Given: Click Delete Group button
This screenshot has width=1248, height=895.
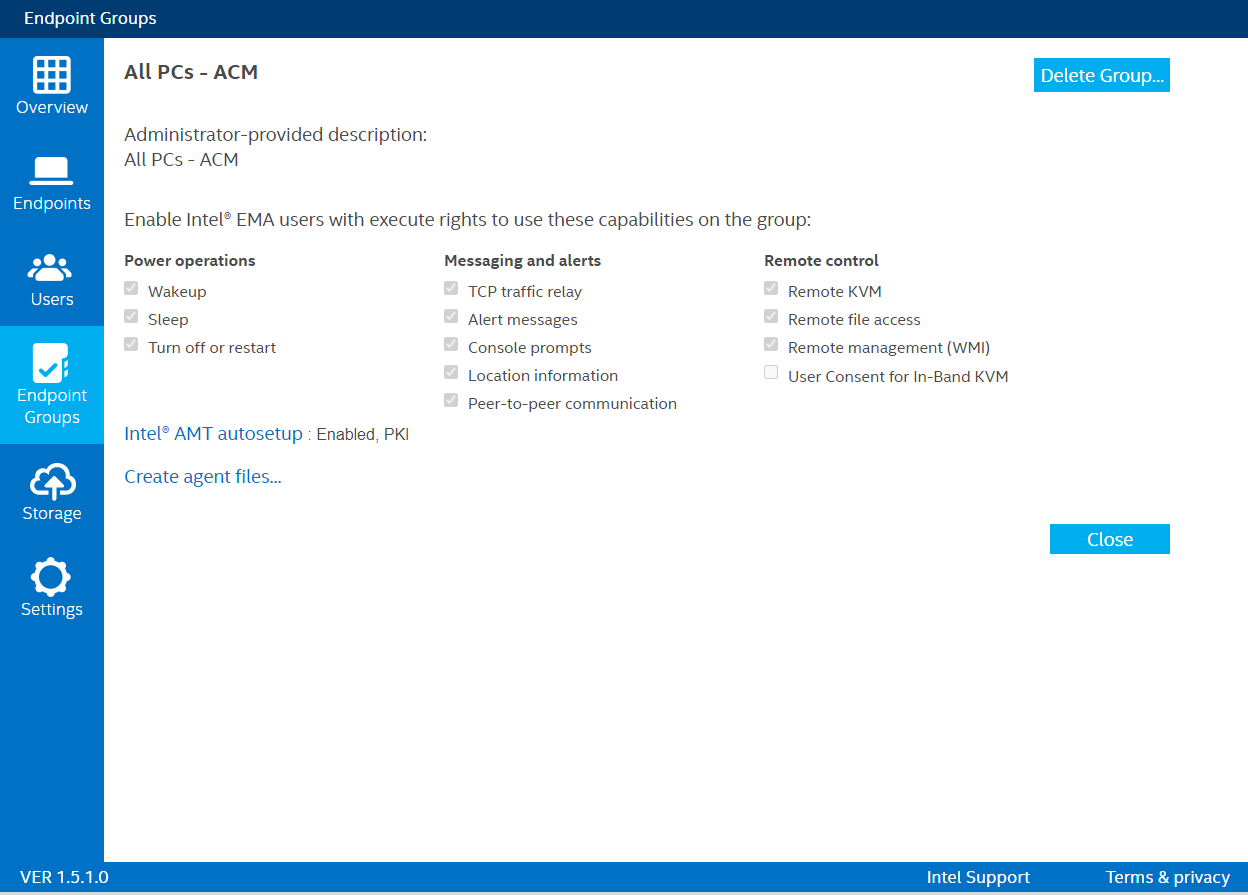Looking at the screenshot, I should coord(1101,74).
